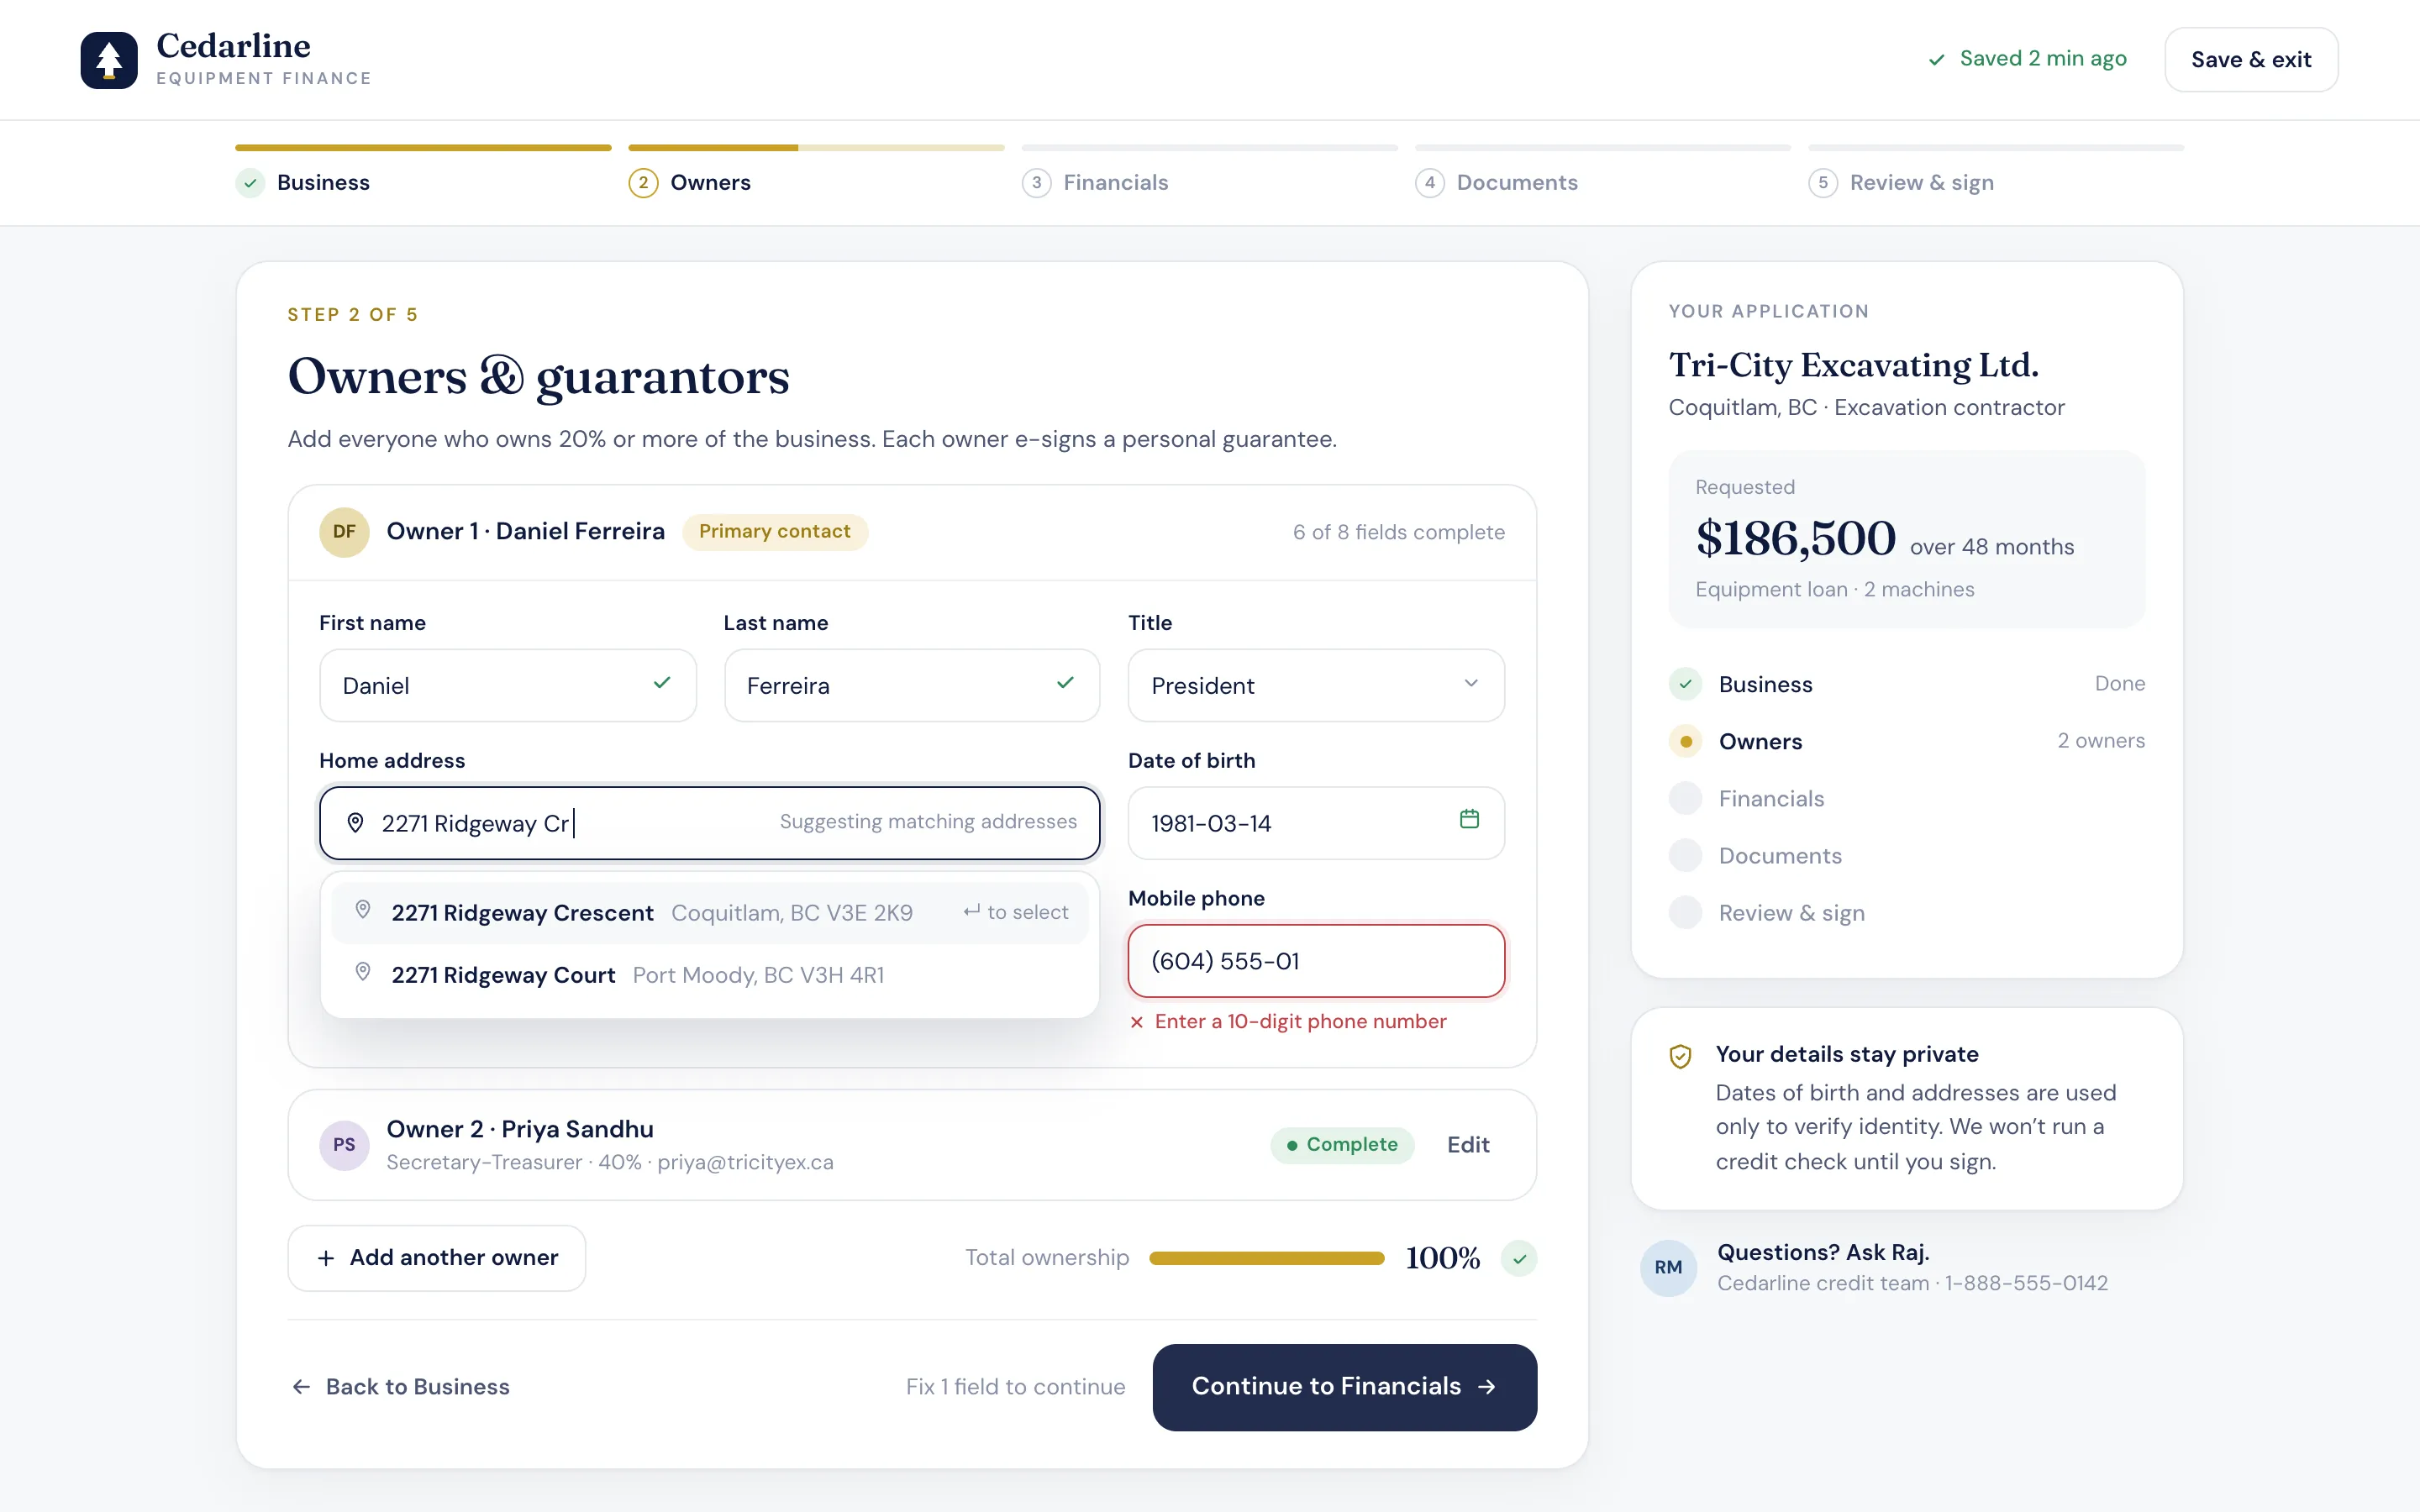This screenshot has width=2420, height=1512.
Task: Click the Cedarline tree logo icon
Action: [109, 60]
